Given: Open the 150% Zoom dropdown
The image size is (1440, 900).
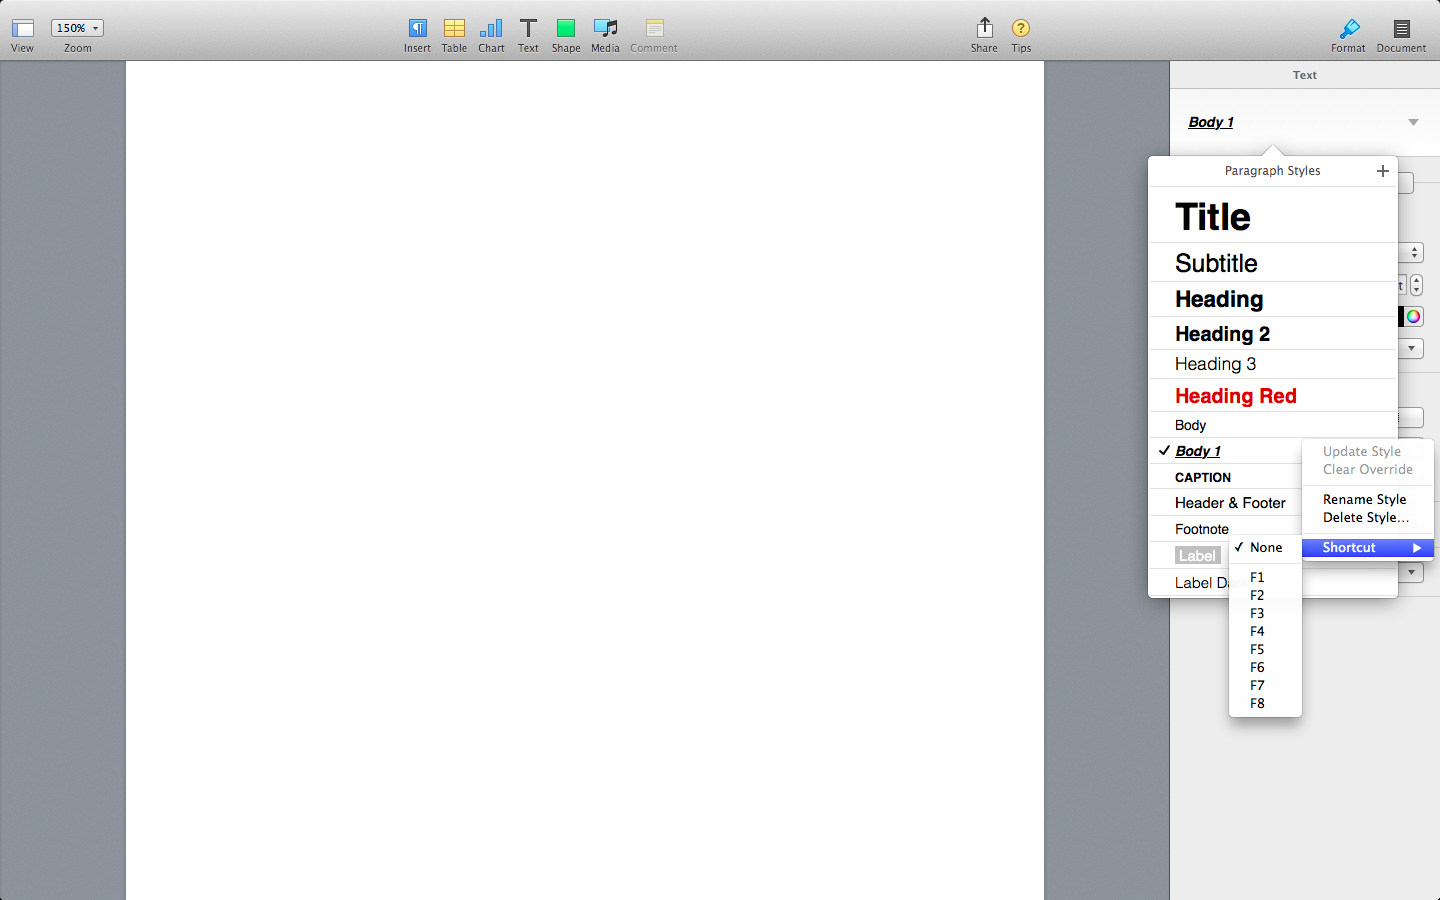Looking at the screenshot, I should pos(77,28).
